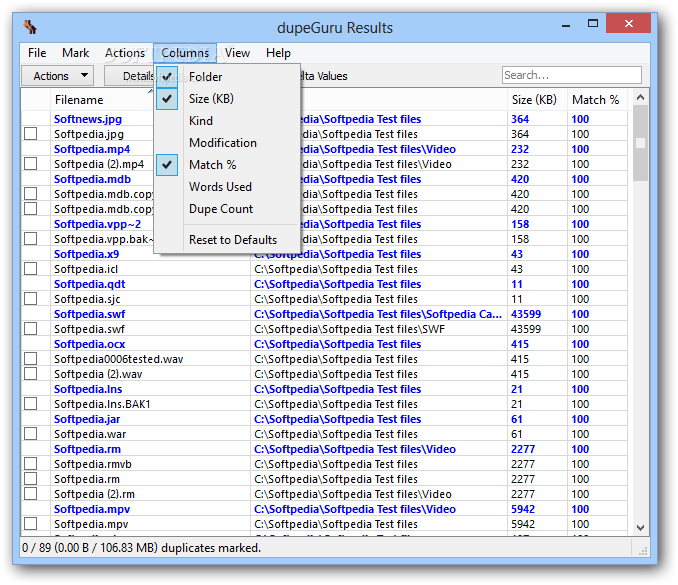Select the Softpedia.ocx filename
The image size is (678, 585).
[90, 344]
